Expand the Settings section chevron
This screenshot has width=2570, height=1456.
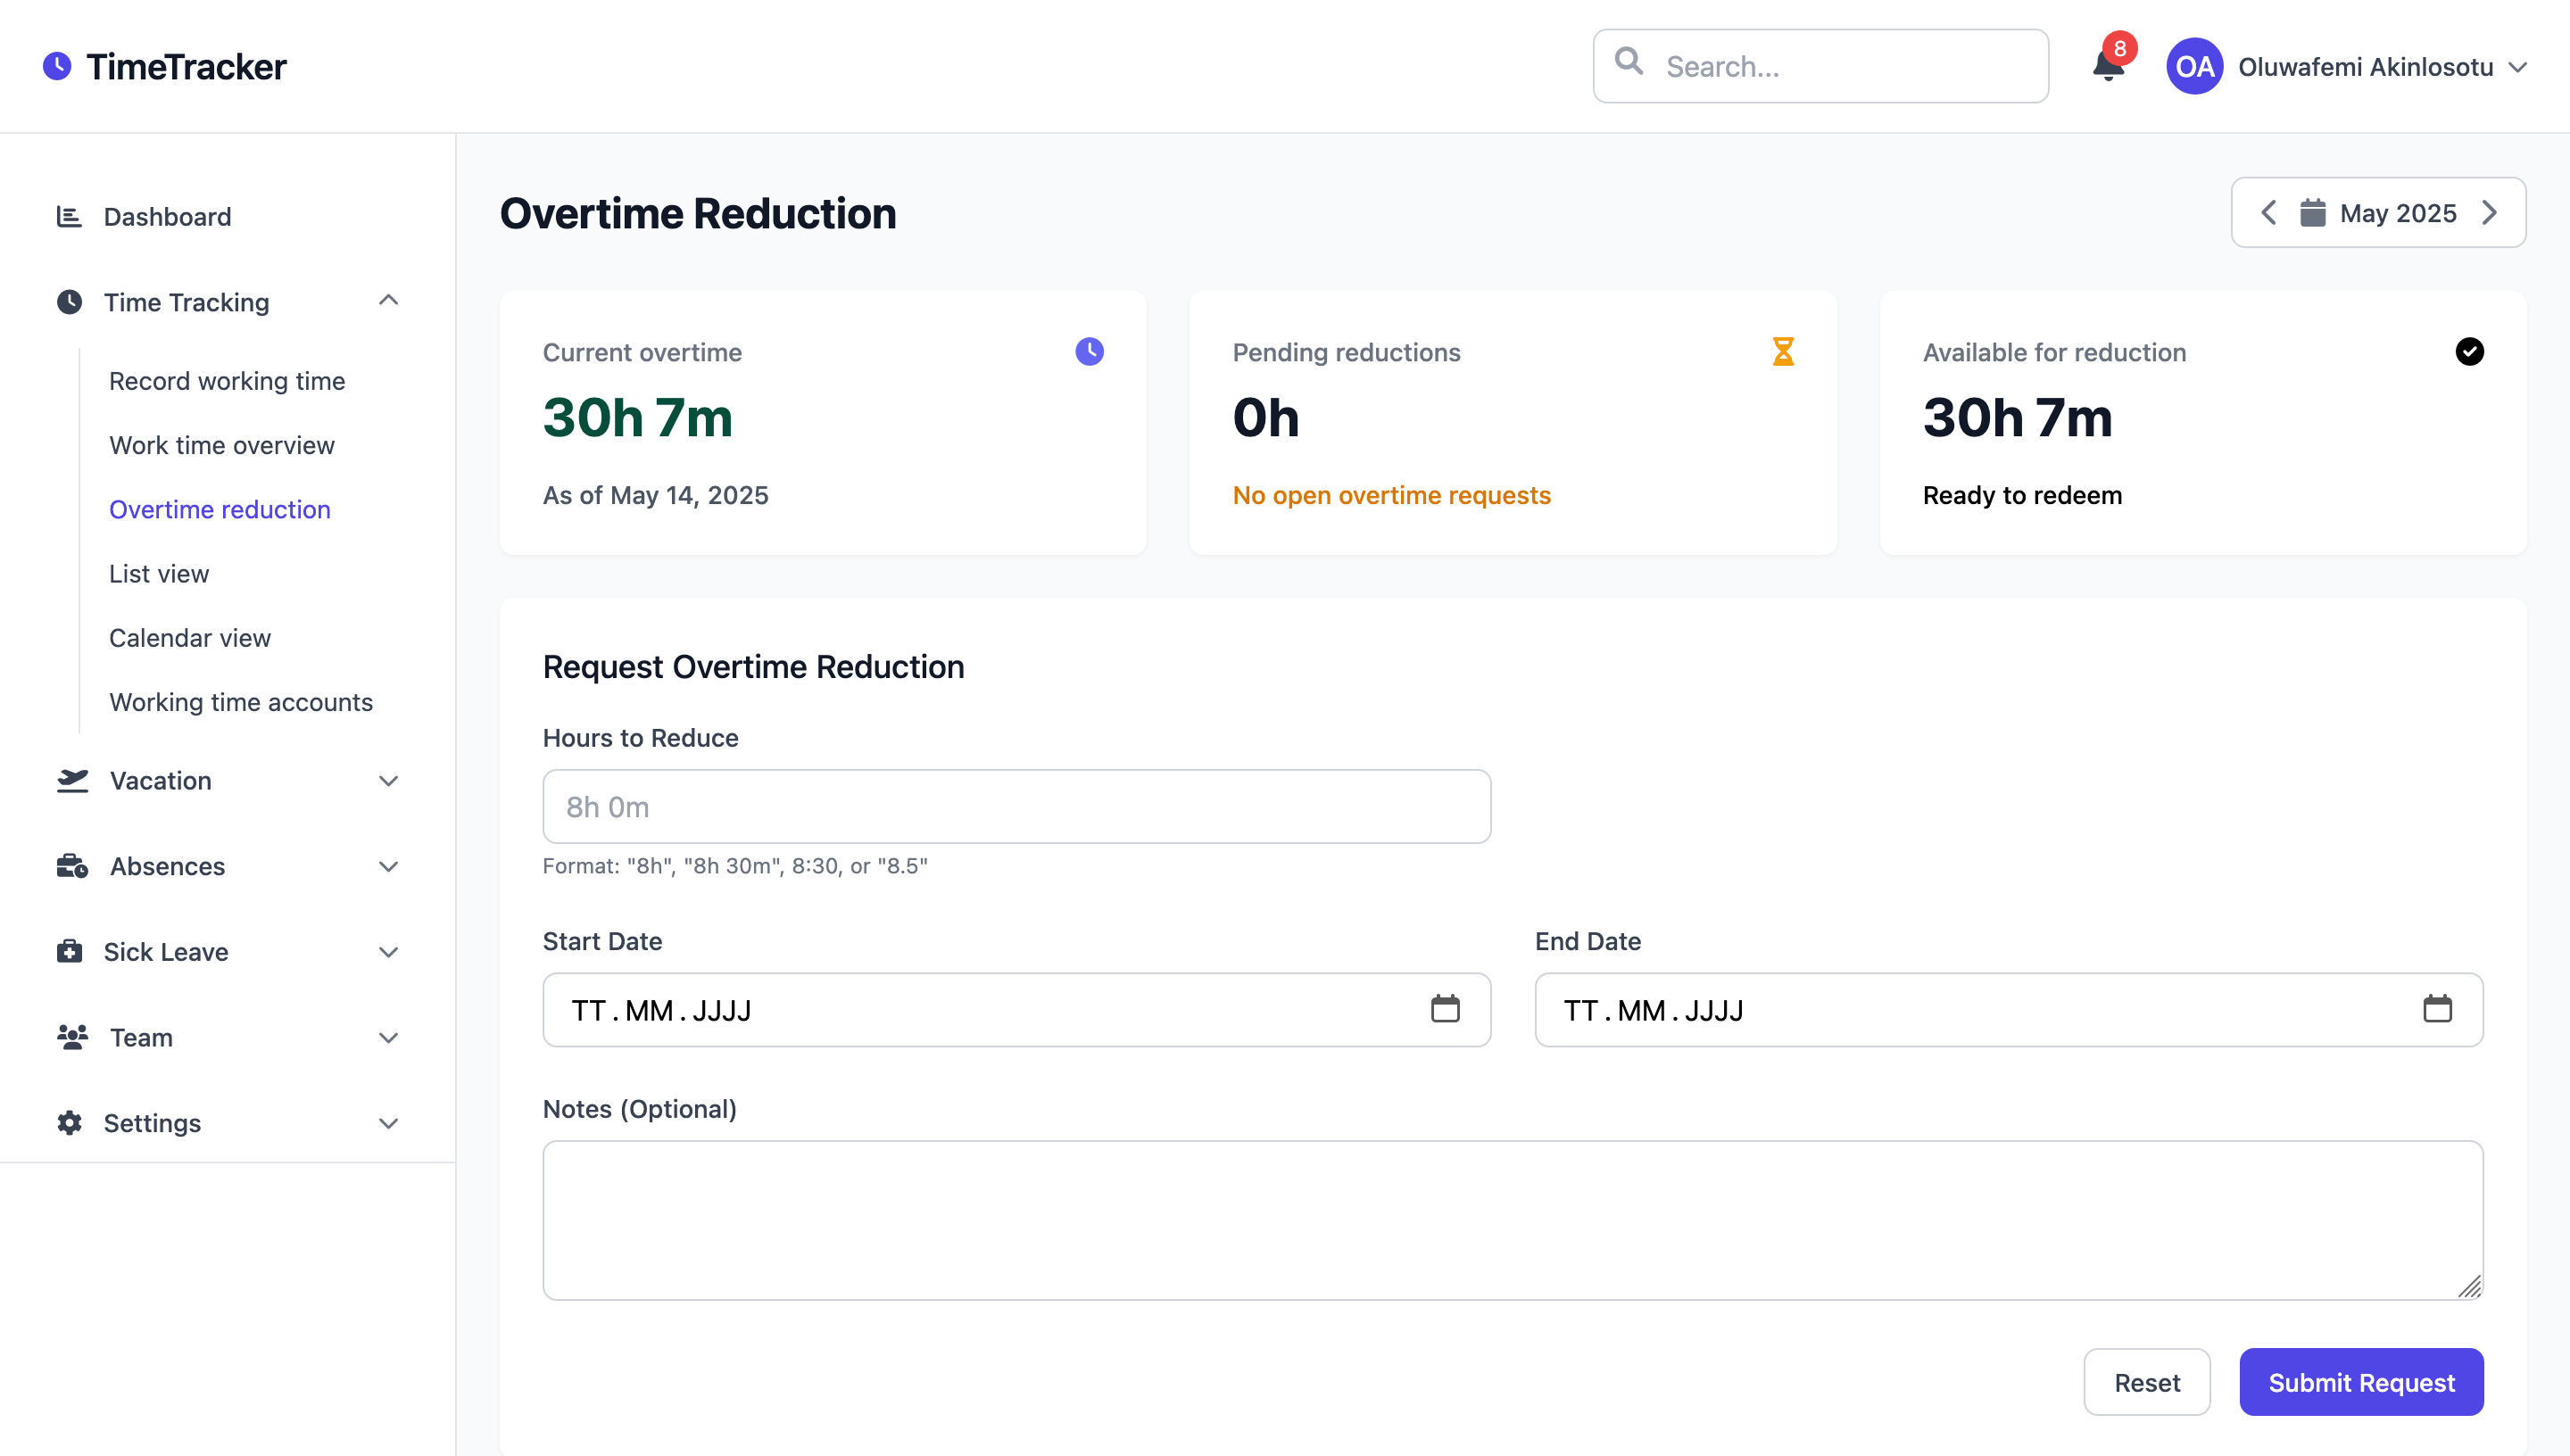[389, 1124]
